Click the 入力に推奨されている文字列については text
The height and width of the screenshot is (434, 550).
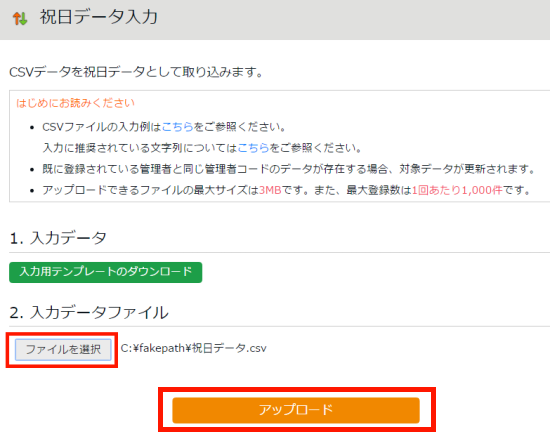(140, 148)
